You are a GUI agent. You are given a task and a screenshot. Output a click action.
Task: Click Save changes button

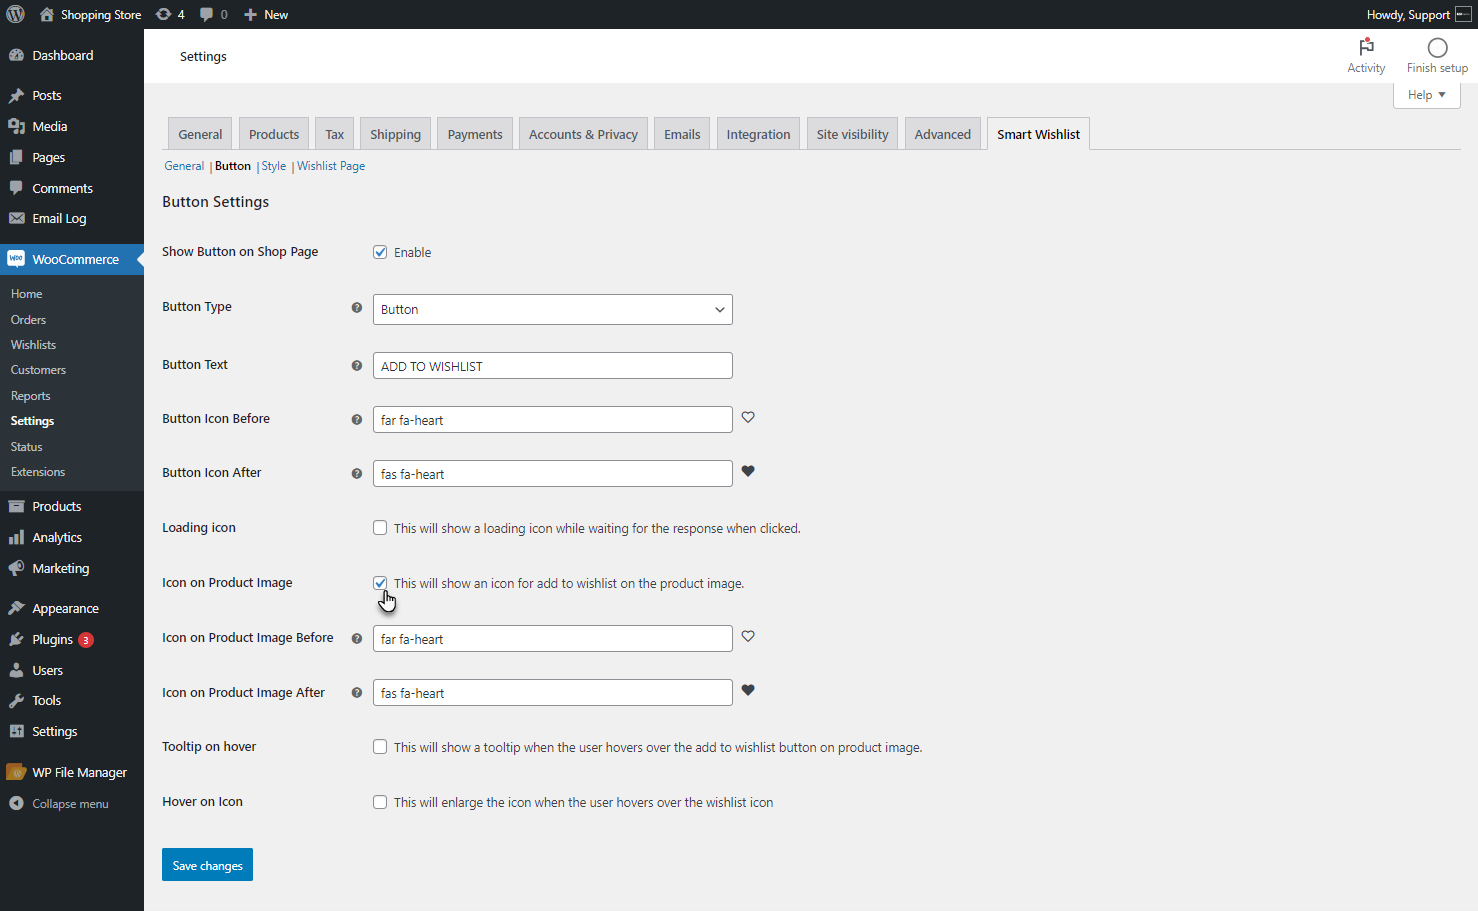(x=207, y=865)
